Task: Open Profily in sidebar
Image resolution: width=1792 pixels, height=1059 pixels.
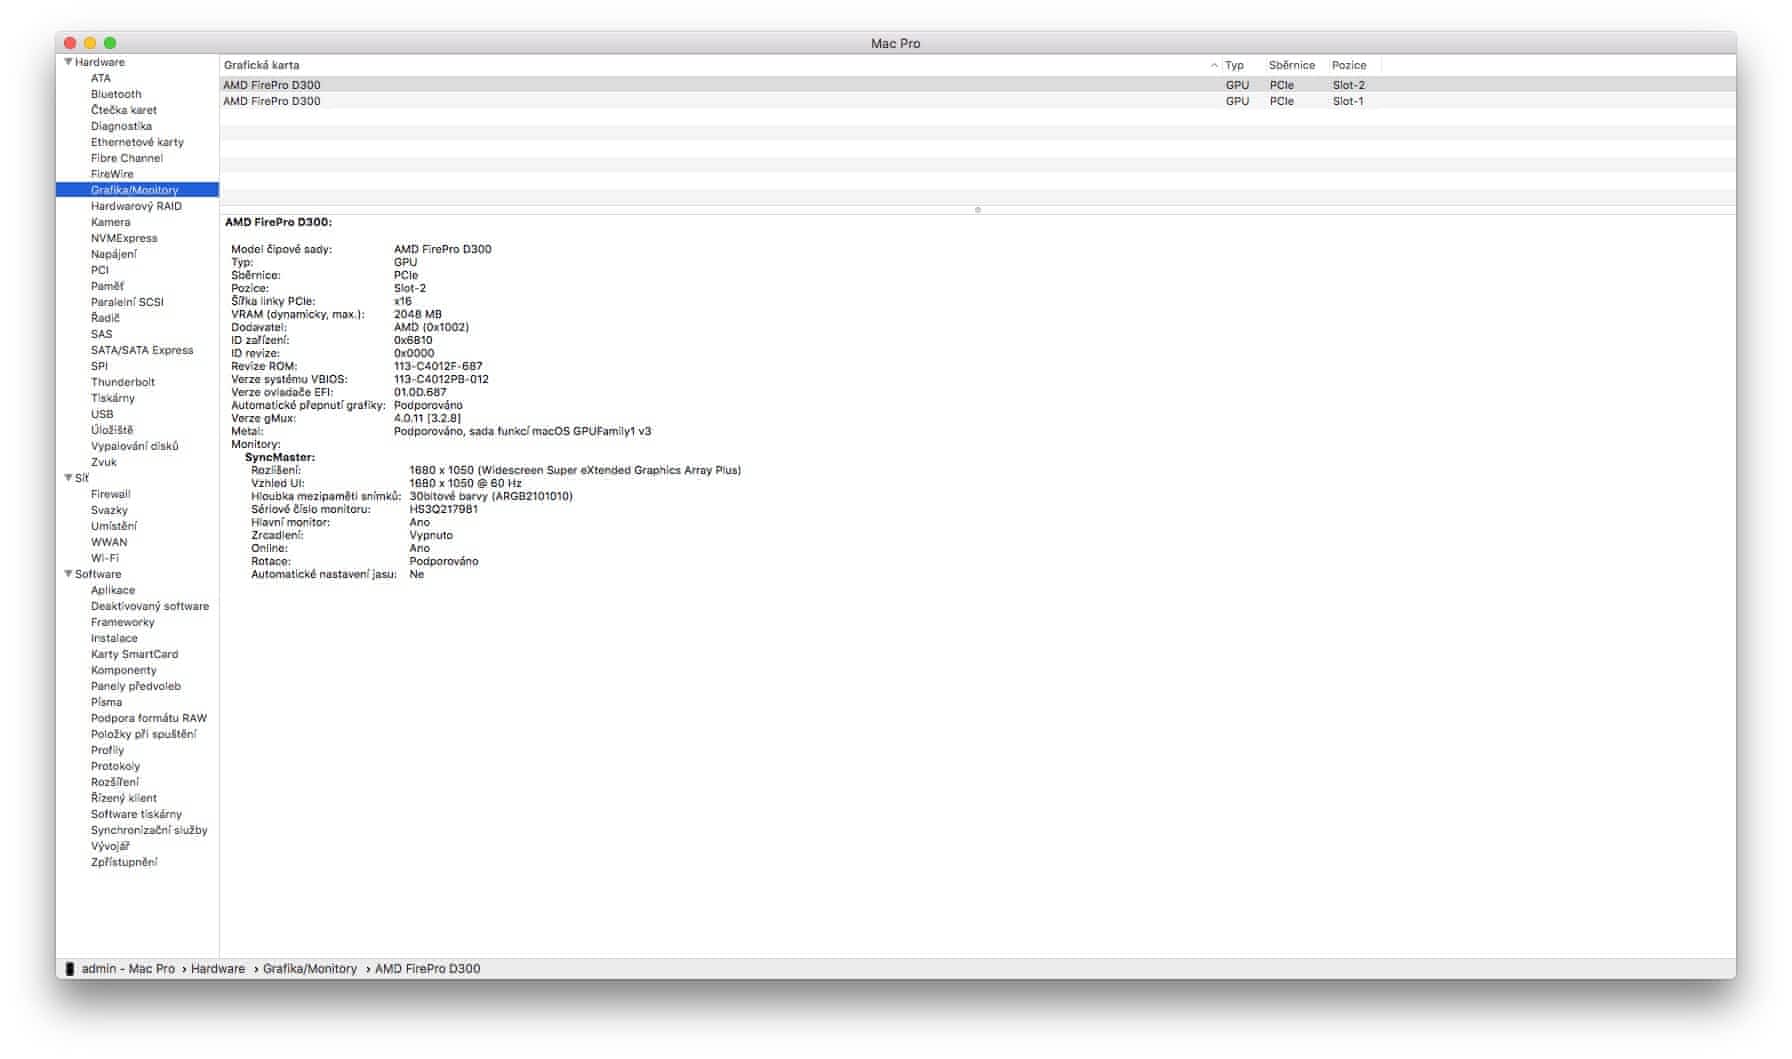Action: click(108, 750)
